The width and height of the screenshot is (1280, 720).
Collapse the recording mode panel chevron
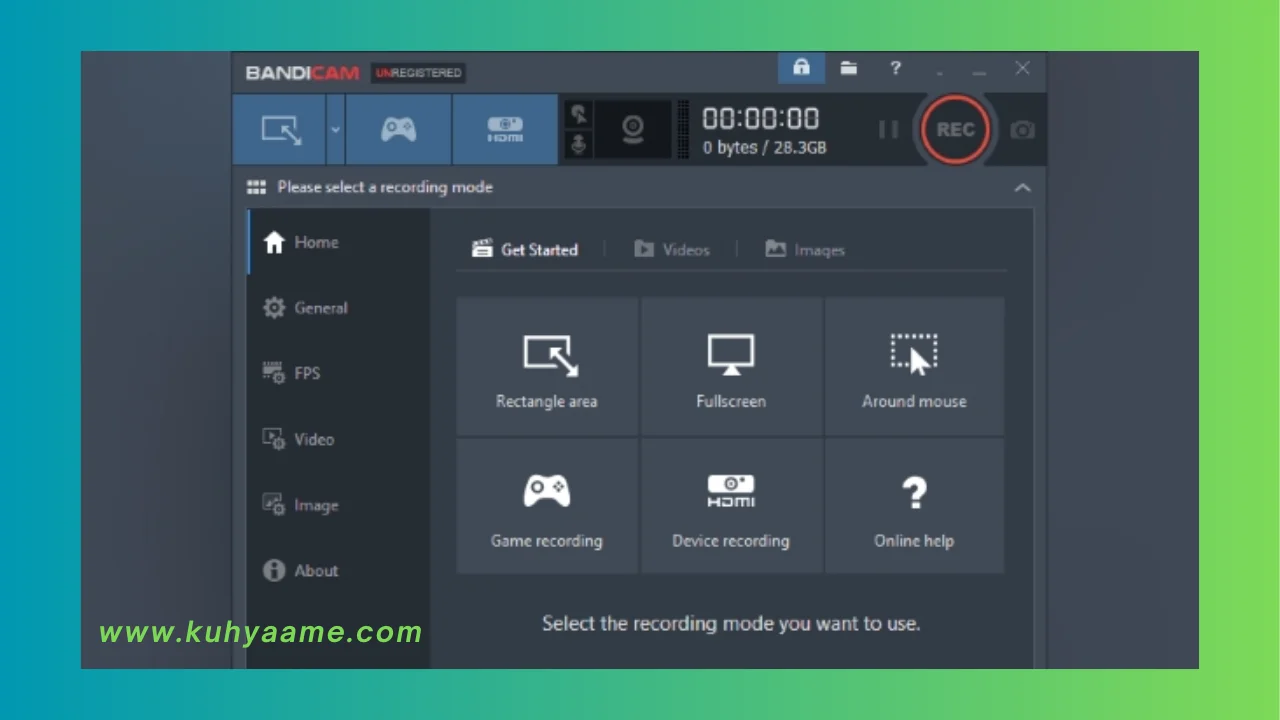pyautogui.click(x=1022, y=187)
